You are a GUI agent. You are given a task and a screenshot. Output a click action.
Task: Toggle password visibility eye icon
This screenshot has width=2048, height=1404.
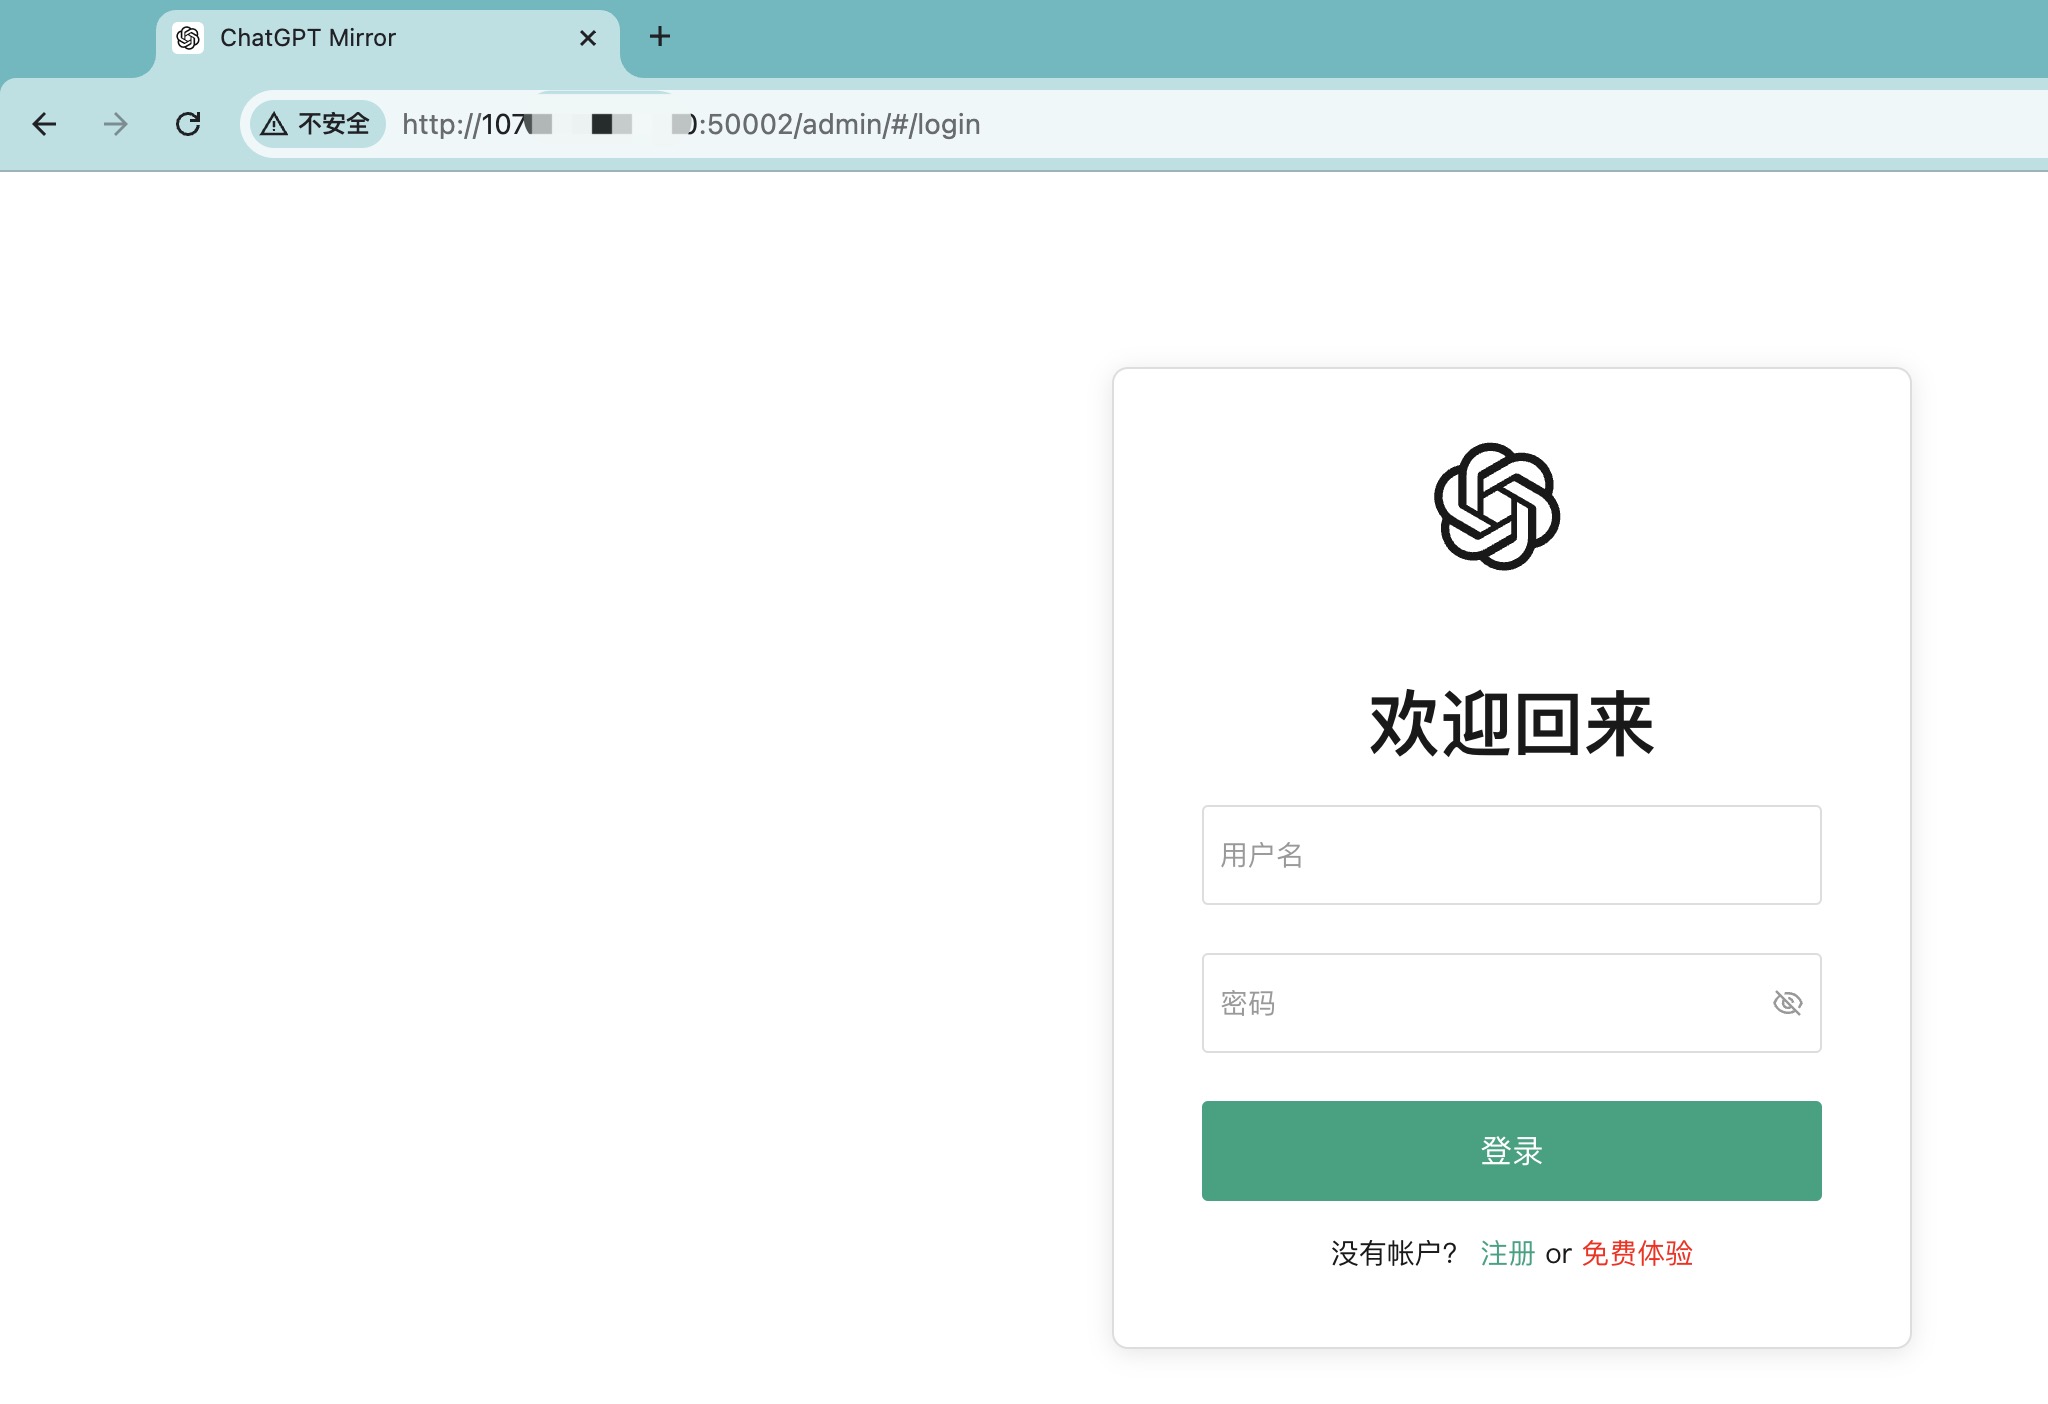coord(1787,1003)
